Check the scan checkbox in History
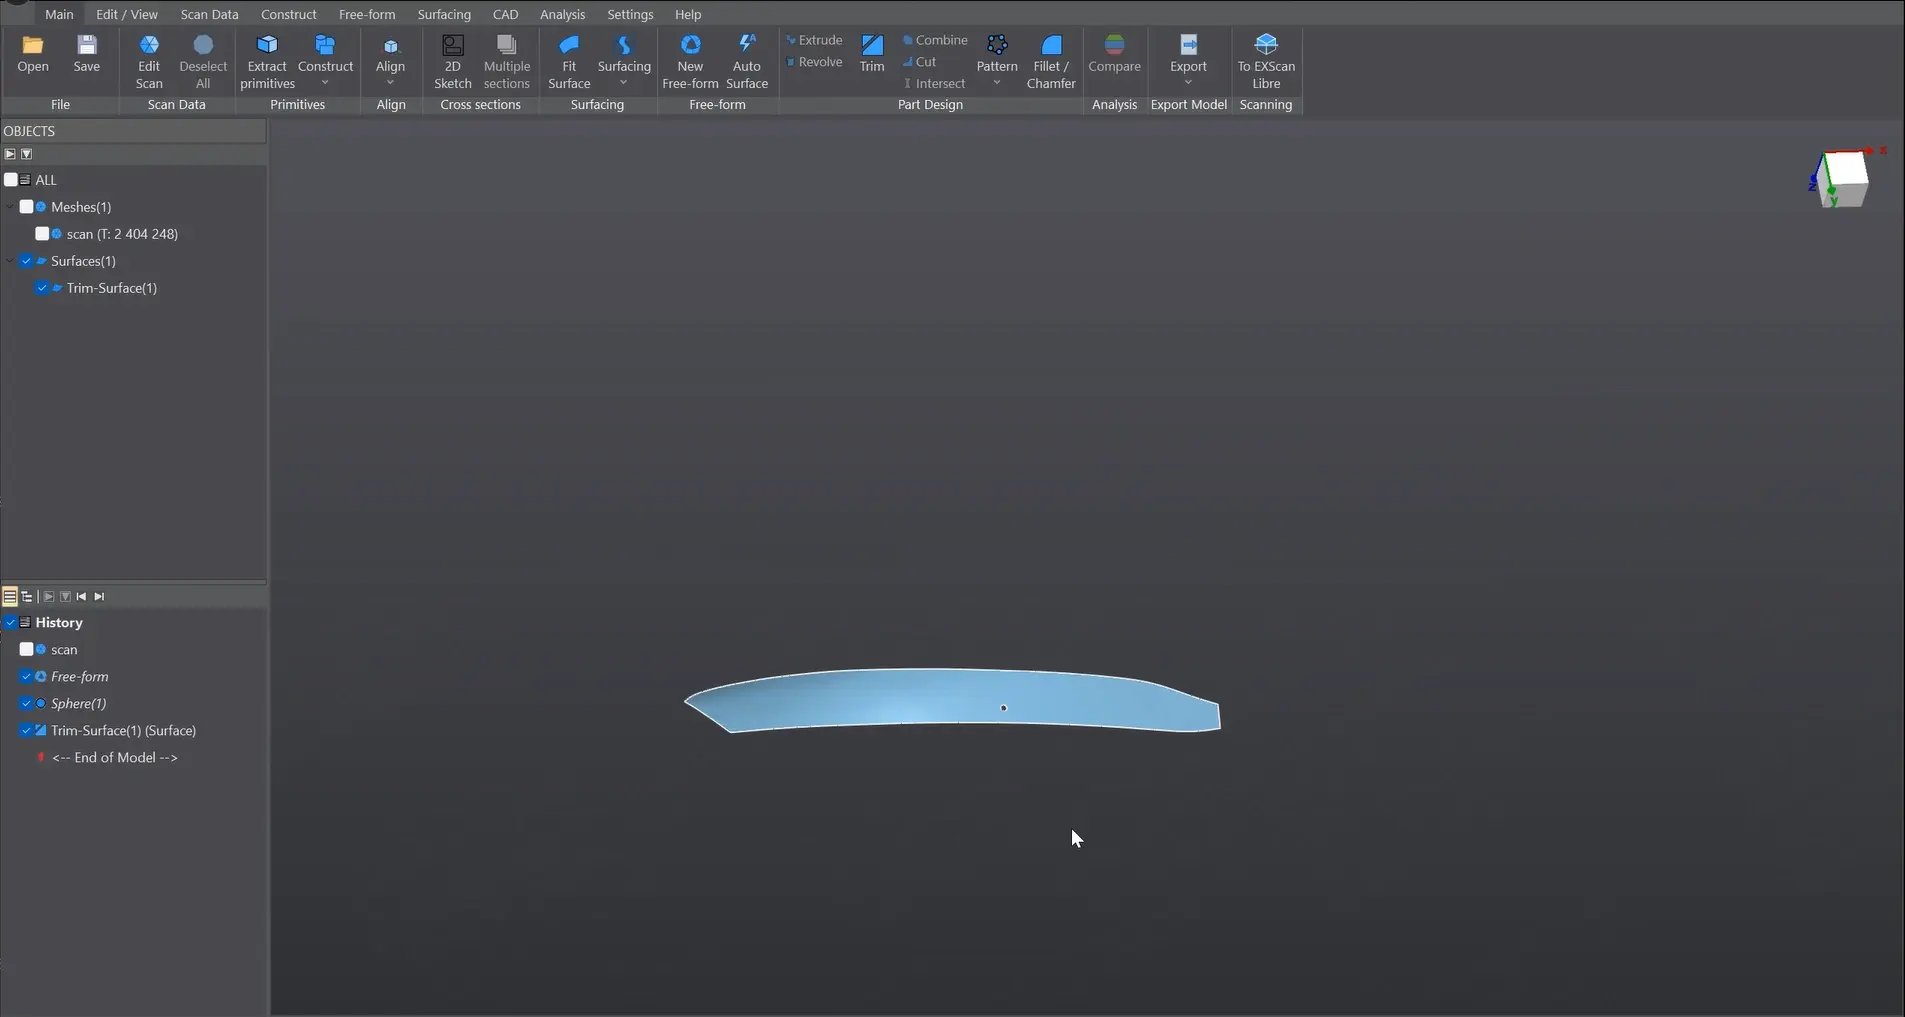The width and height of the screenshot is (1905, 1017). click(27, 649)
